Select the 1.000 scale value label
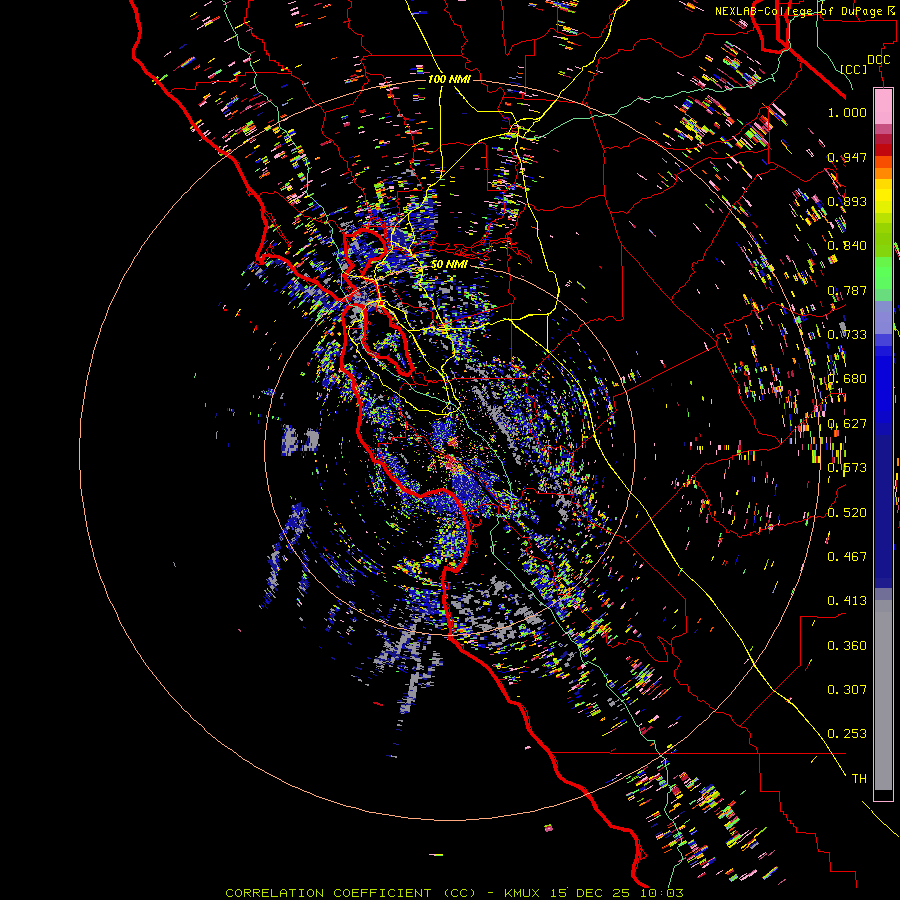Viewport: 900px width, 900px height. pos(847,112)
